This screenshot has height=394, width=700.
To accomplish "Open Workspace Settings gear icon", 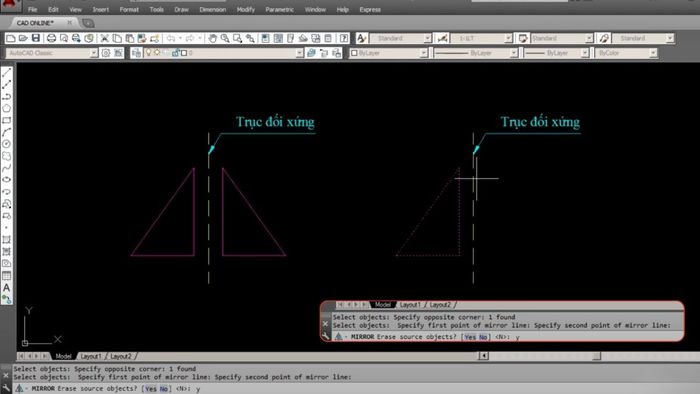I will point(106,53).
